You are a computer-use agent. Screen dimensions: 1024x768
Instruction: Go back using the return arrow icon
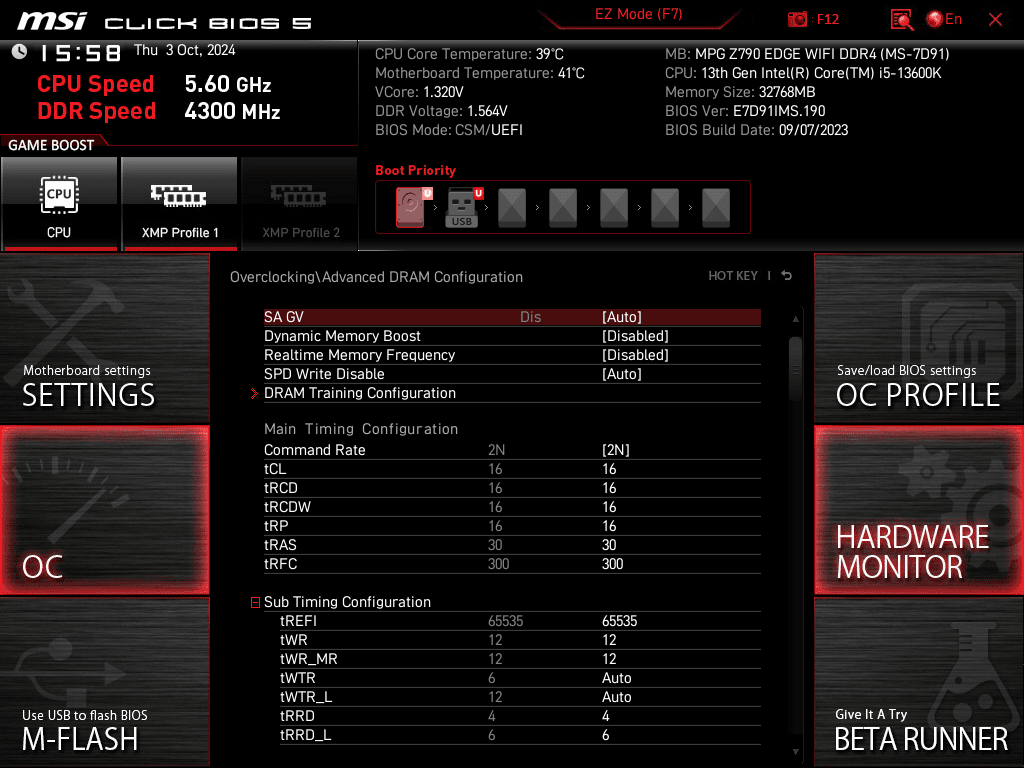click(x=787, y=276)
